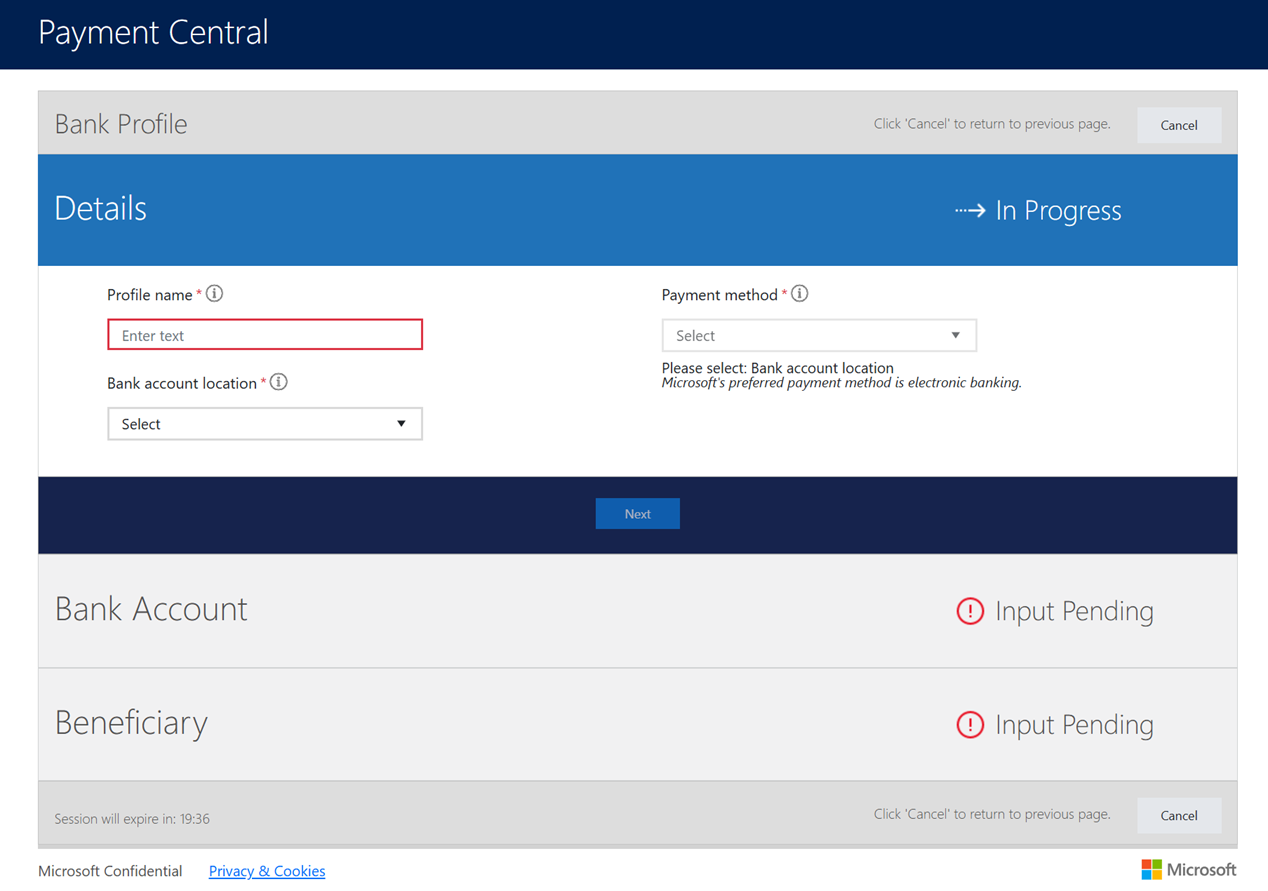Image resolution: width=1268 pixels, height=891 pixels.
Task: Click the session expiry timer text
Action: point(132,819)
